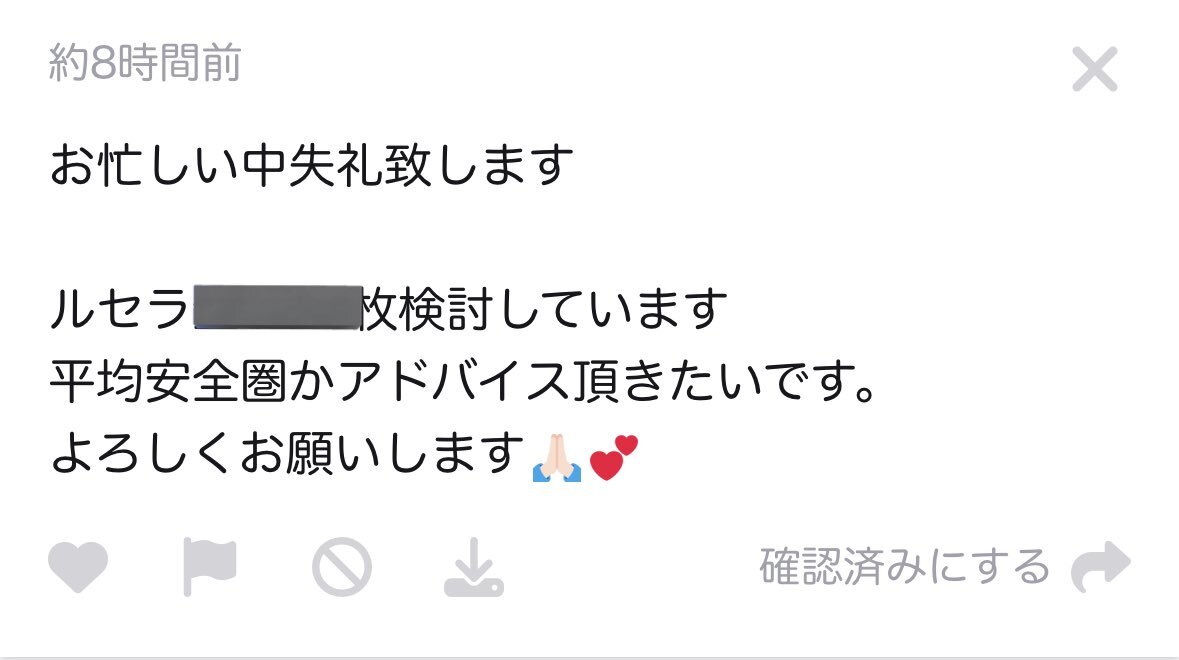Click the gray redacted block

(277, 307)
